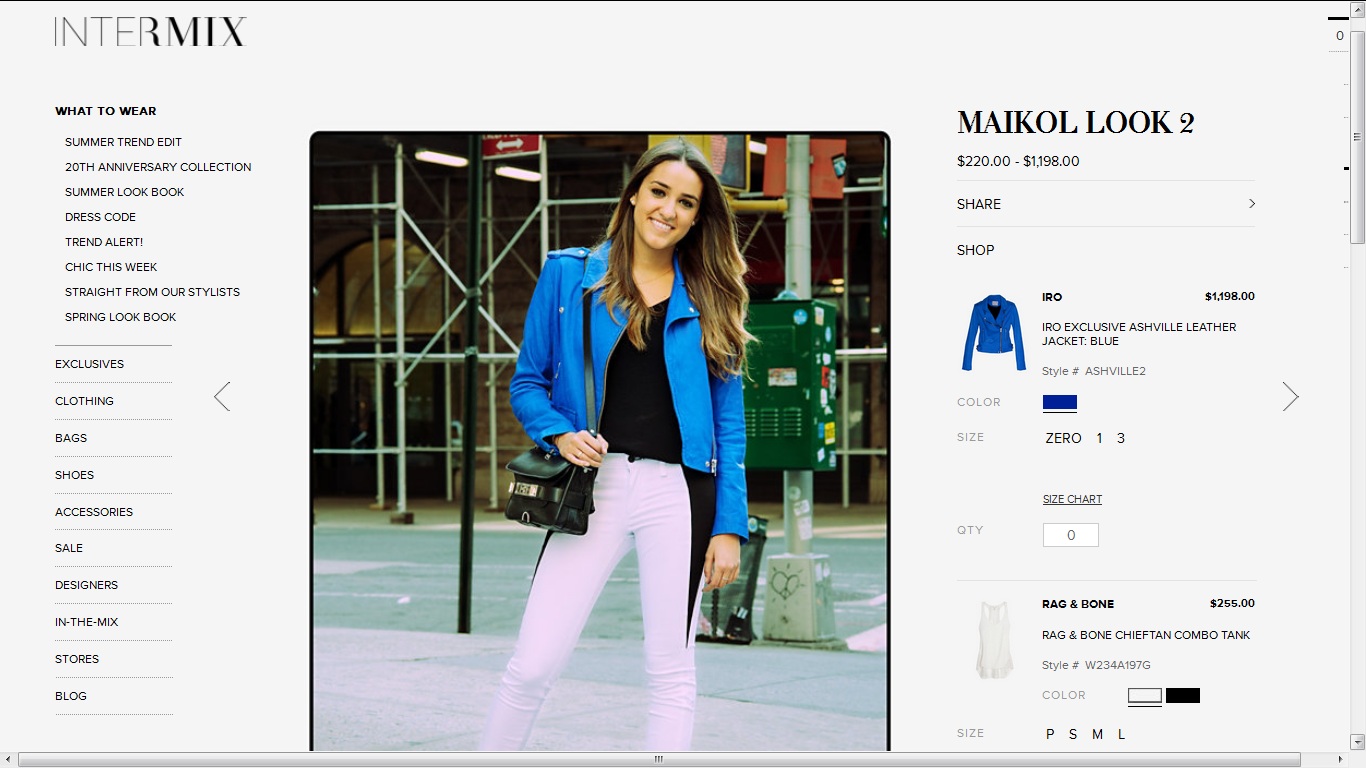Click the Style # ASHVILLE2 text
This screenshot has width=1366, height=771.
[1094, 371]
